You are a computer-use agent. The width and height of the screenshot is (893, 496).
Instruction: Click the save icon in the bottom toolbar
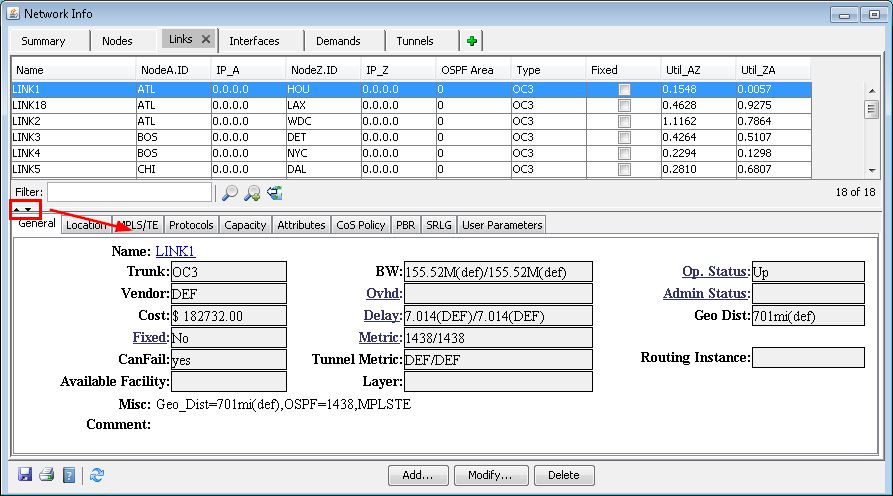[x=25, y=475]
